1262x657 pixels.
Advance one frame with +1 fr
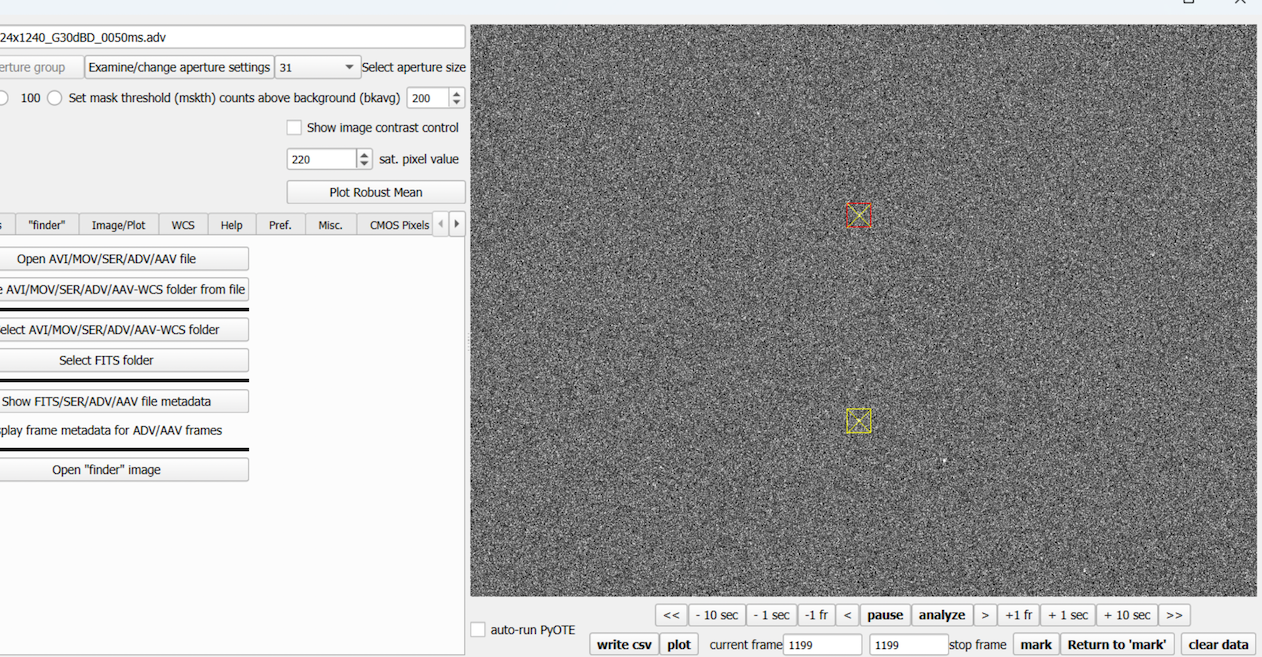(1018, 615)
